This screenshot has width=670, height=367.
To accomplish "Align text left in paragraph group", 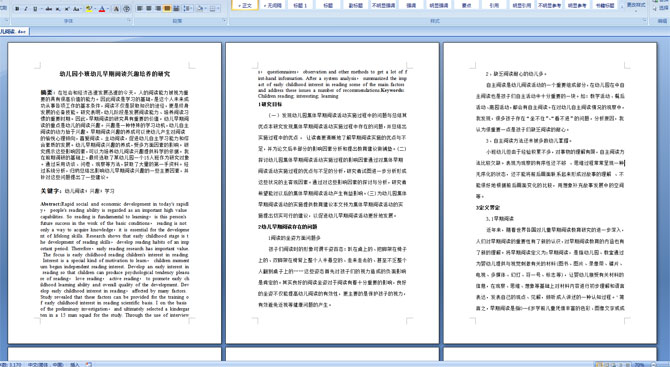I will point(140,9).
